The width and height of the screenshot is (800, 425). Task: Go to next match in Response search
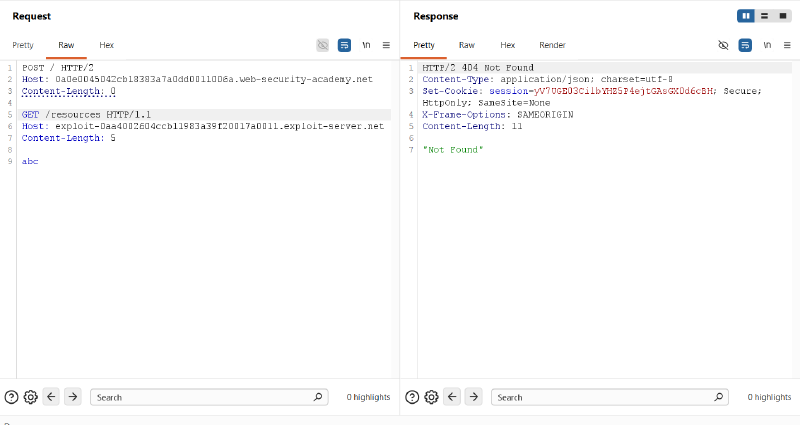(473, 396)
